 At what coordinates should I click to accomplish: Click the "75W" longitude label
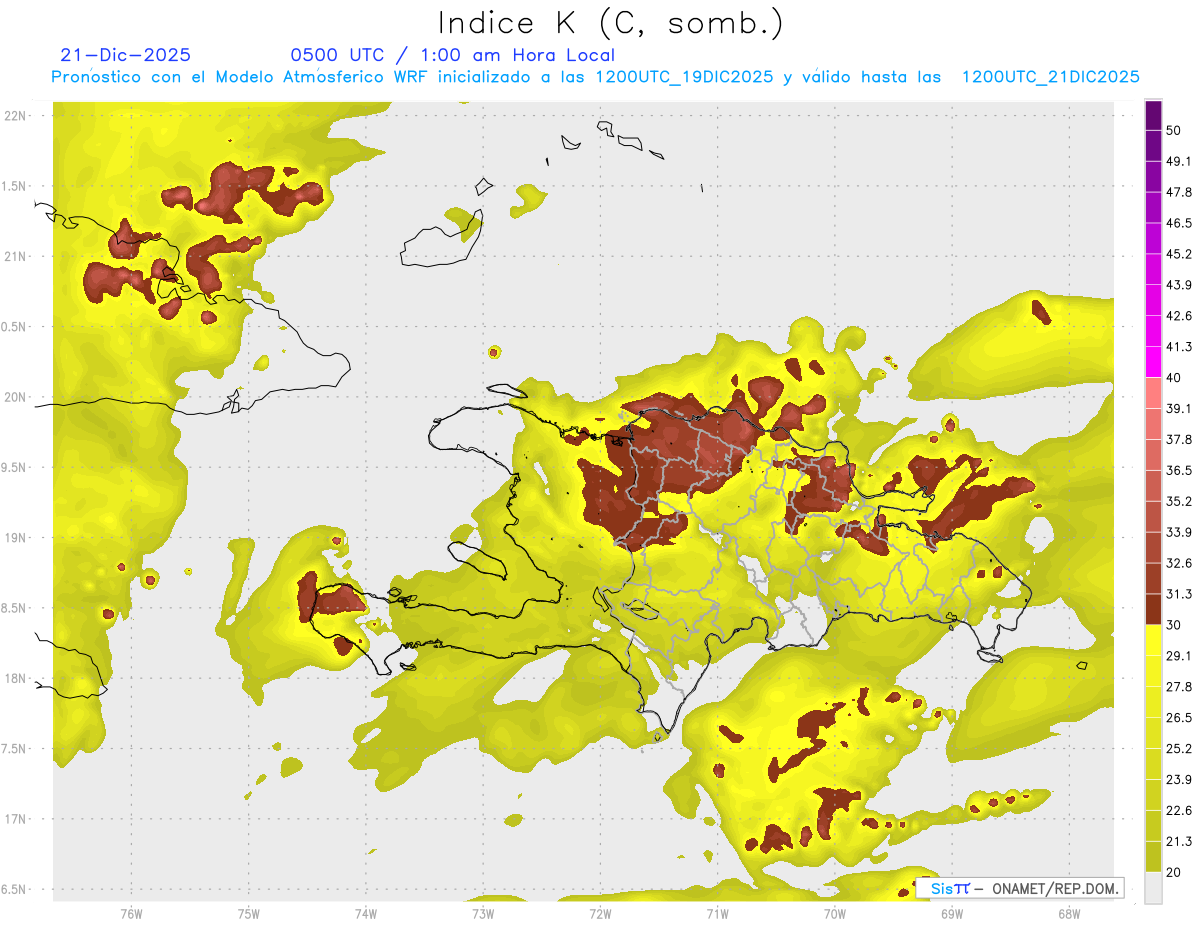tap(249, 913)
